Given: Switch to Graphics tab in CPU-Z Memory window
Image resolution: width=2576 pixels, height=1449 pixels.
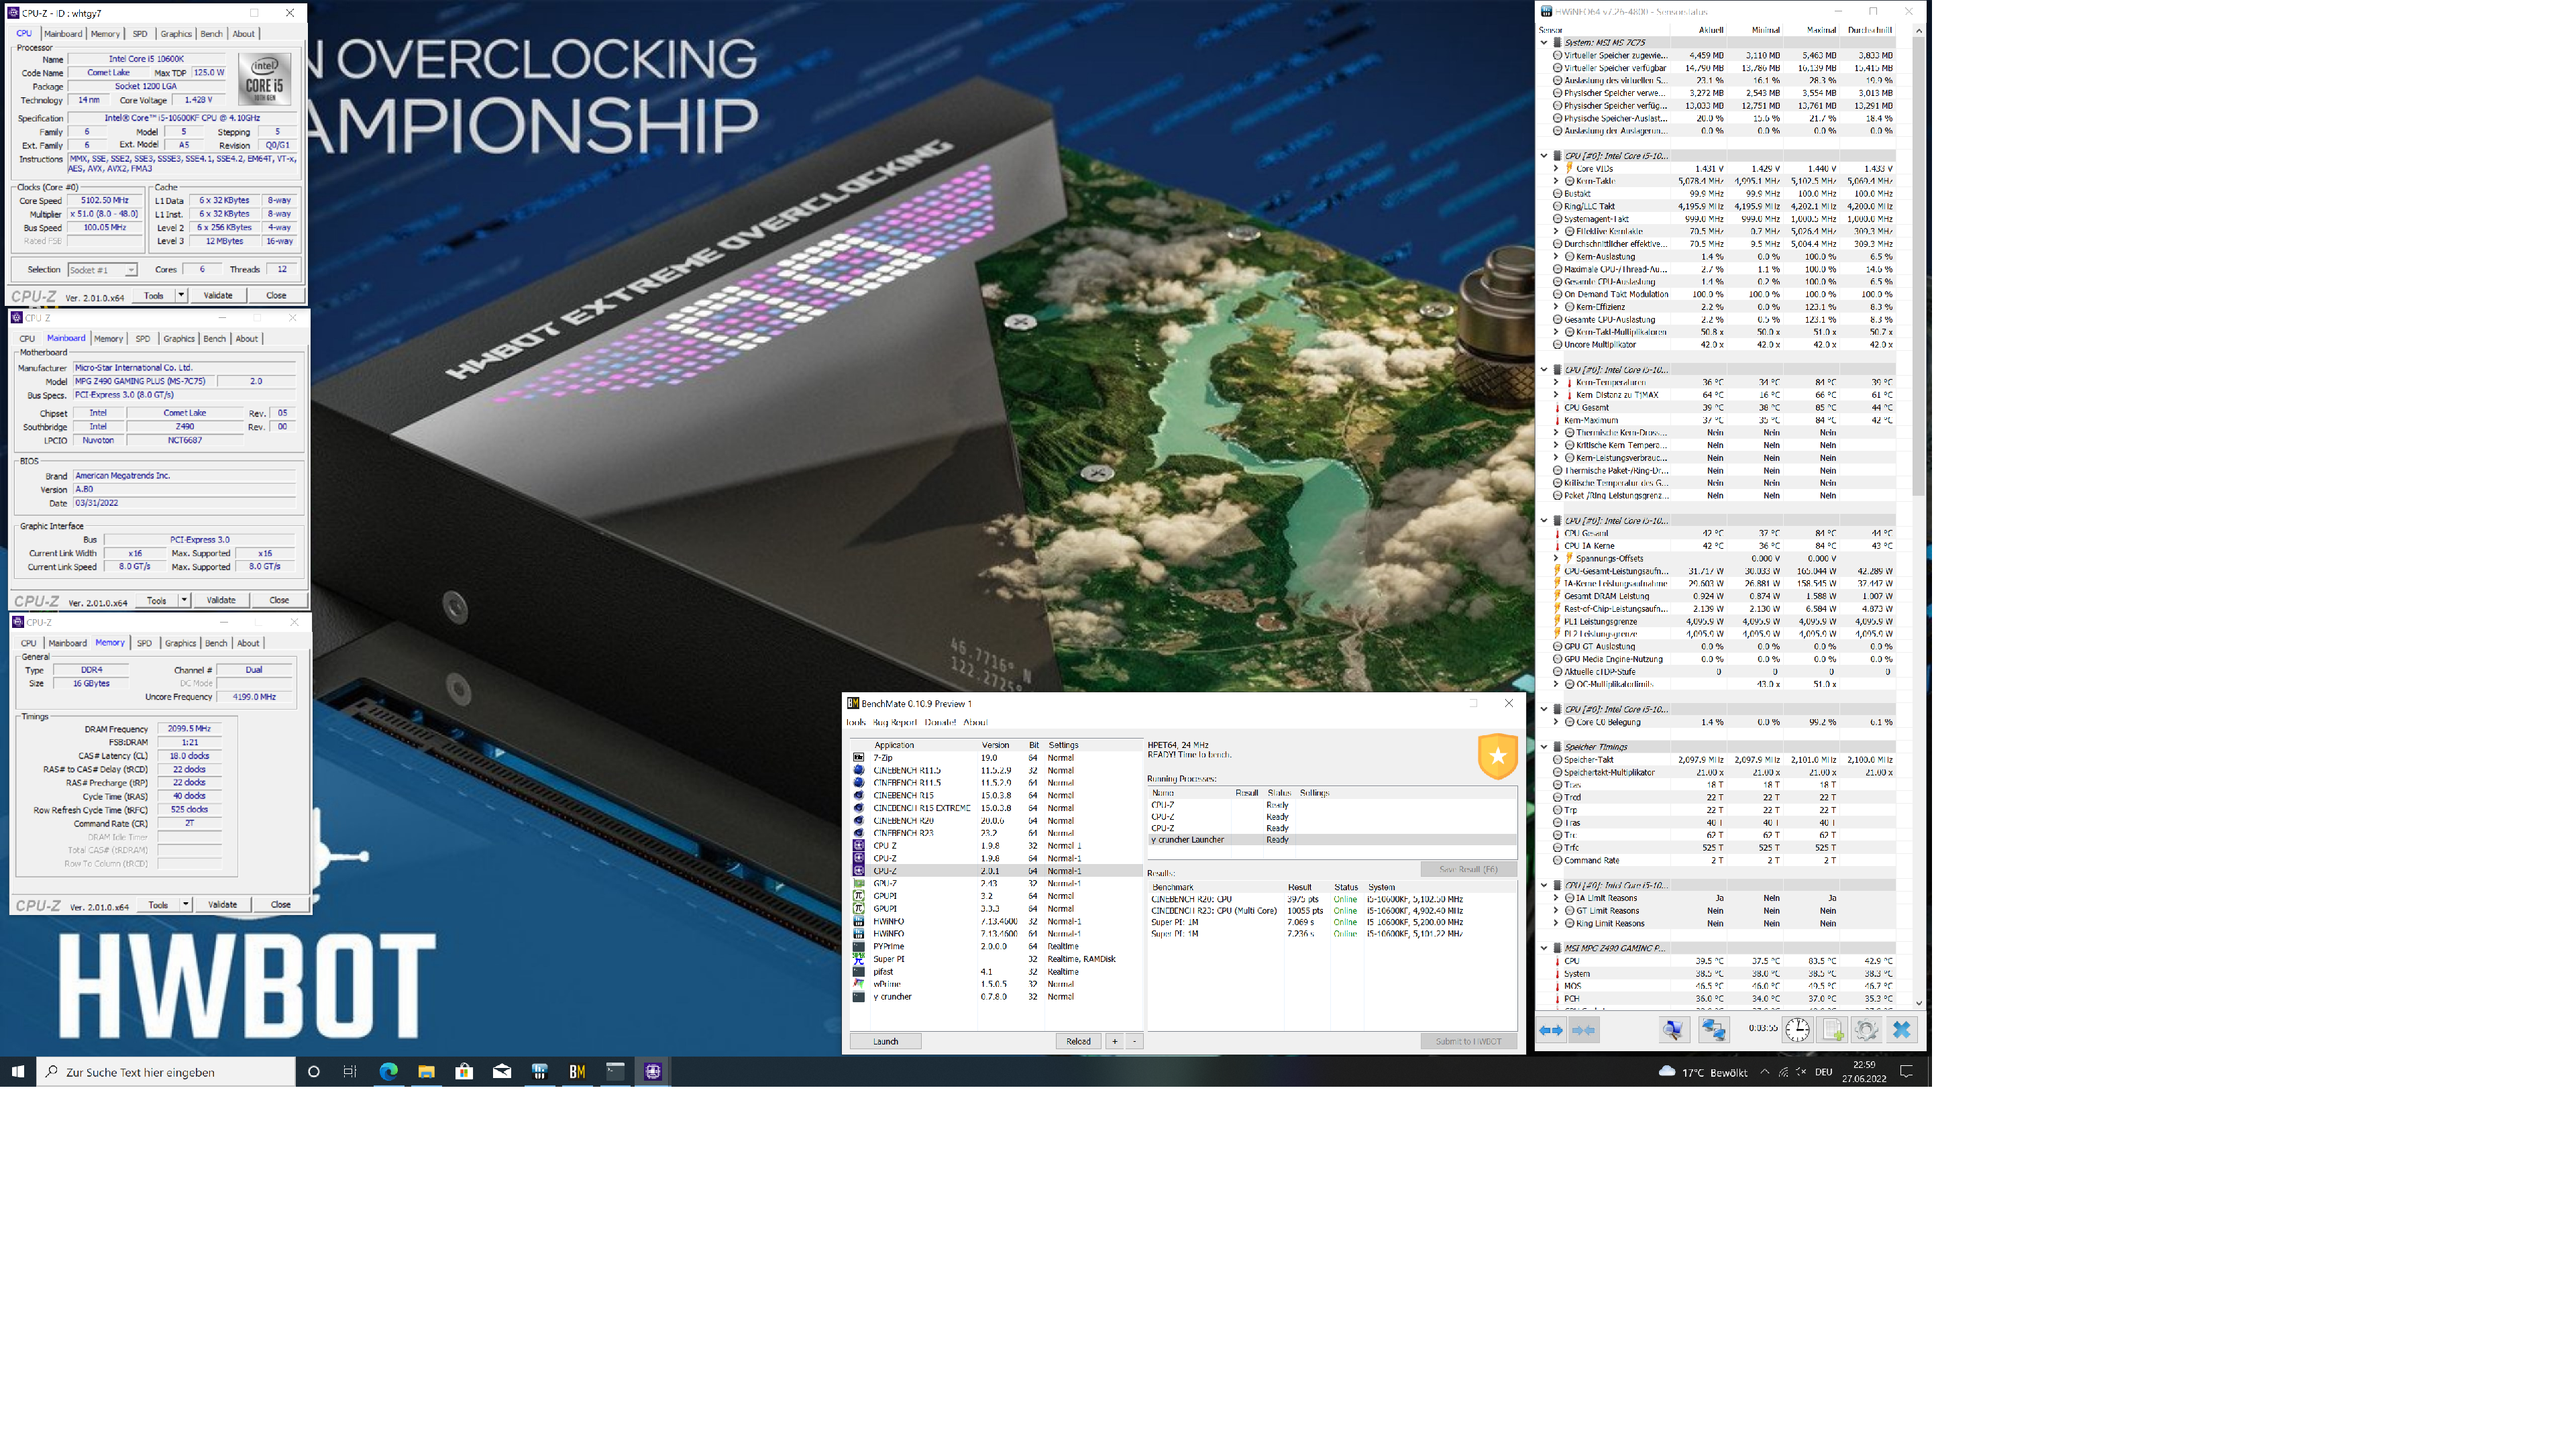Looking at the screenshot, I should click(180, 643).
